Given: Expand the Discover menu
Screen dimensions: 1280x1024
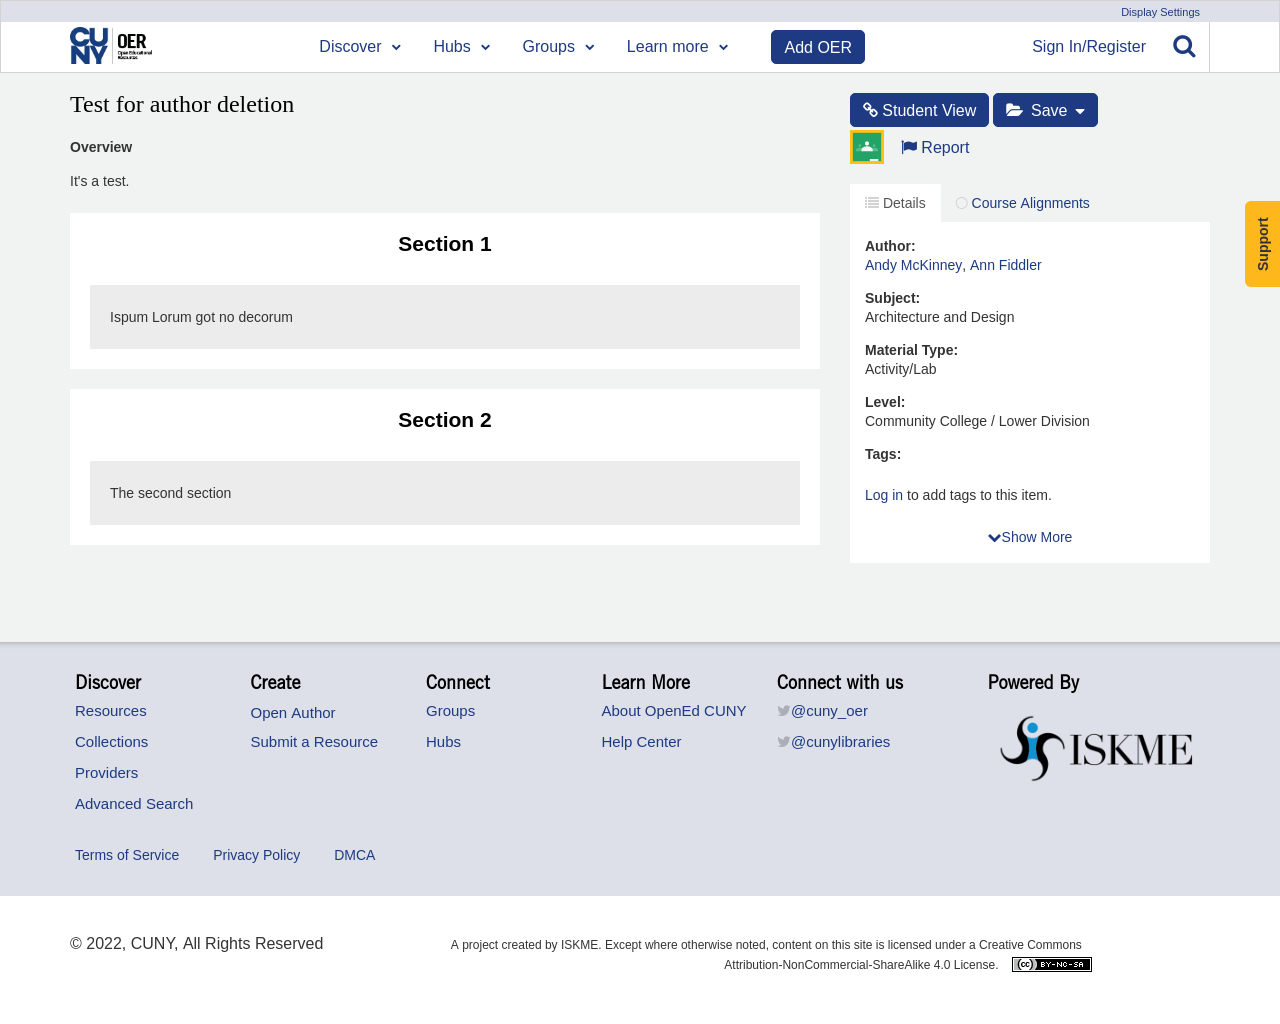Looking at the screenshot, I should coord(360,47).
